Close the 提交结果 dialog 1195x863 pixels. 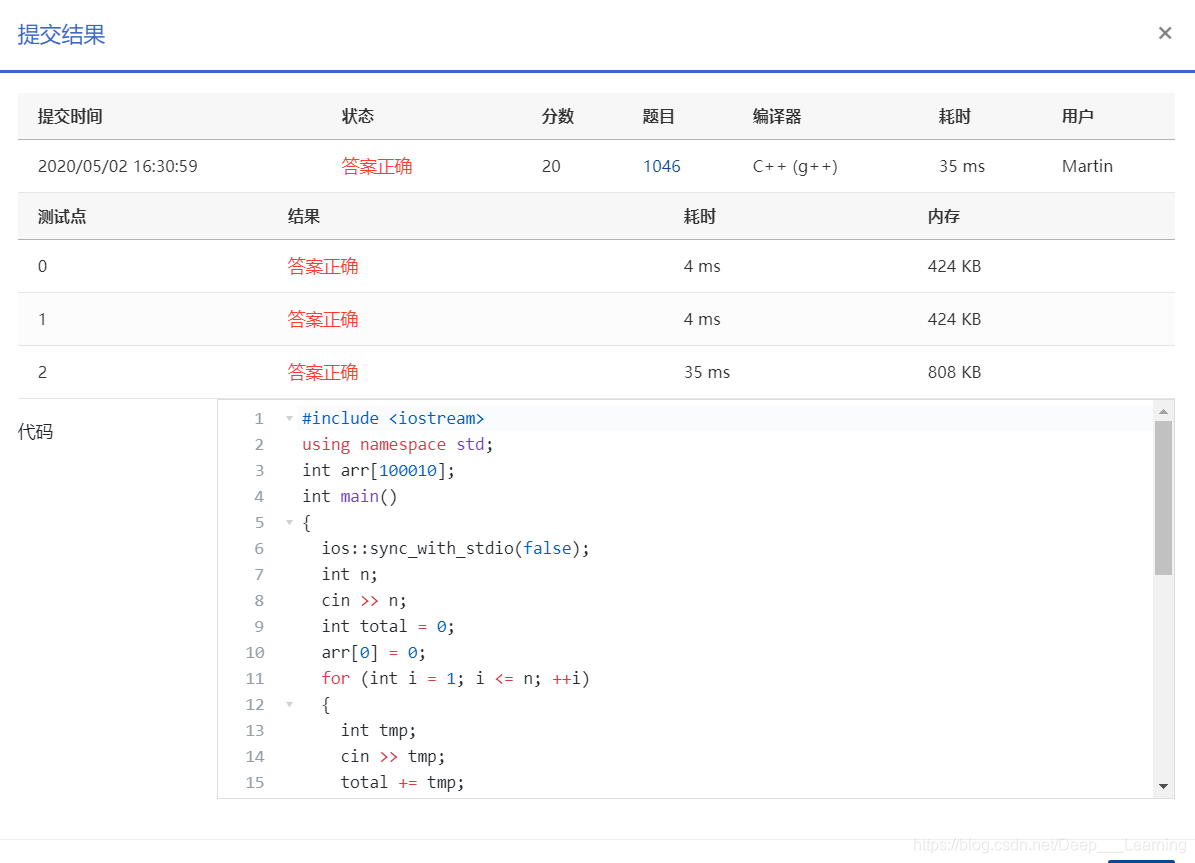pos(1164,32)
